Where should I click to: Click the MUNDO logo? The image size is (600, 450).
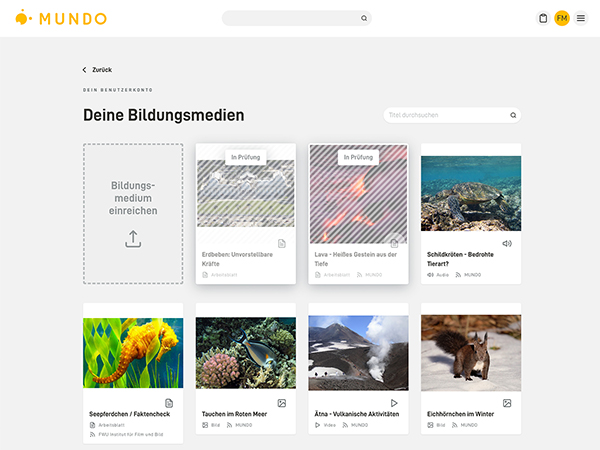pos(61,18)
